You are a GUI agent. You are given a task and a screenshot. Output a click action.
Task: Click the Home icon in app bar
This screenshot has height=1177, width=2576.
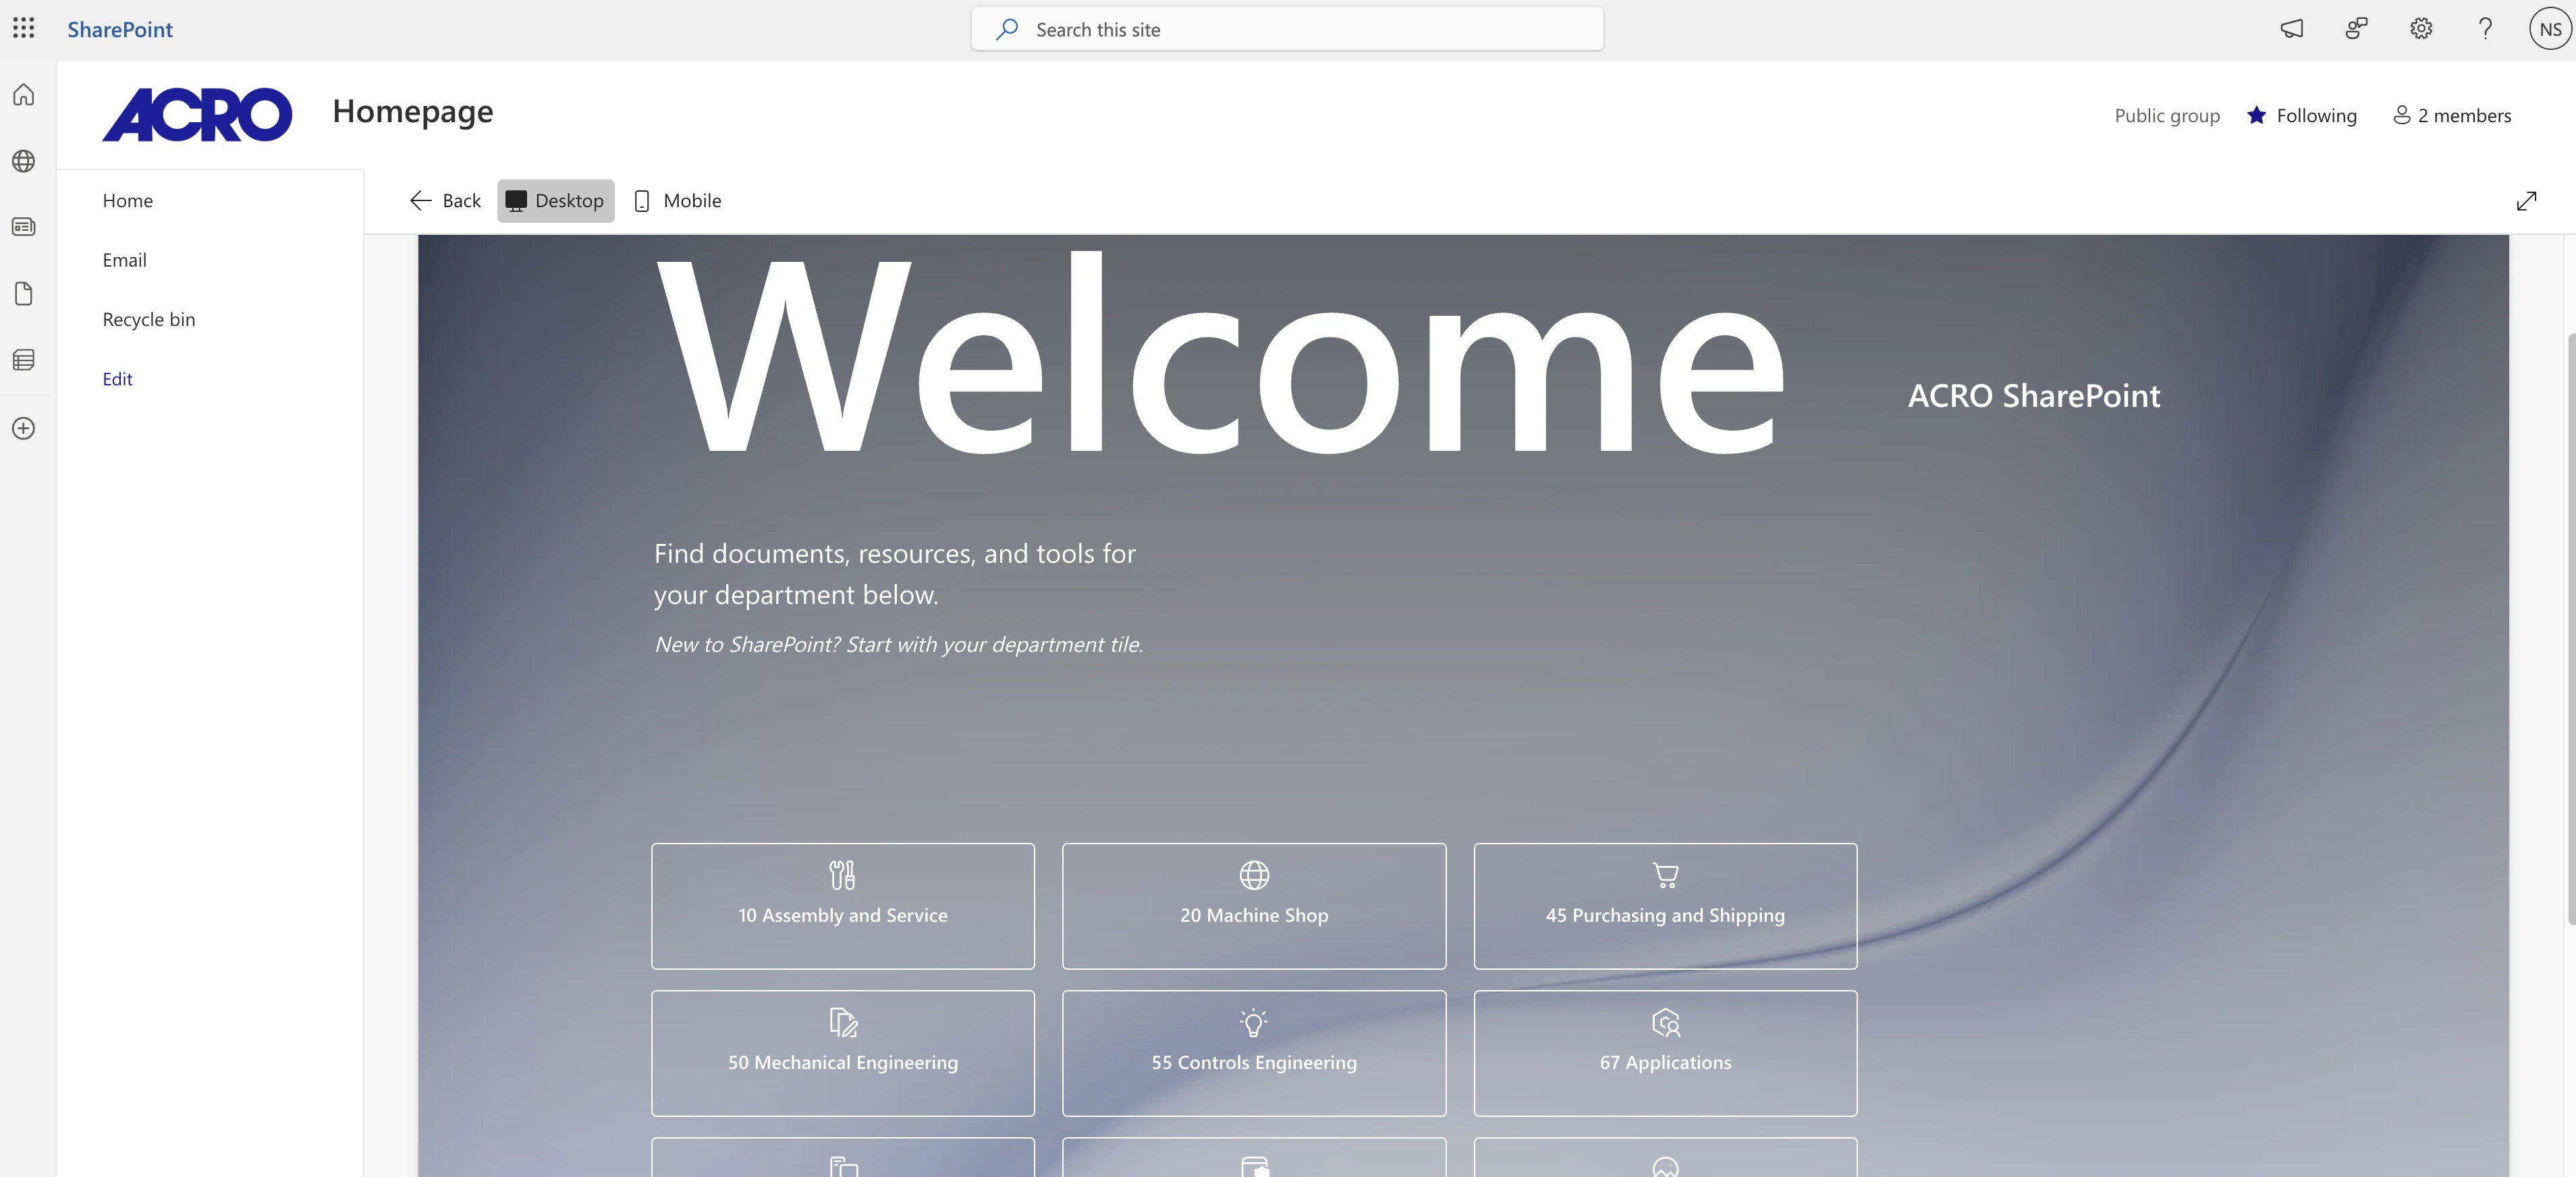click(x=24, y=95)
